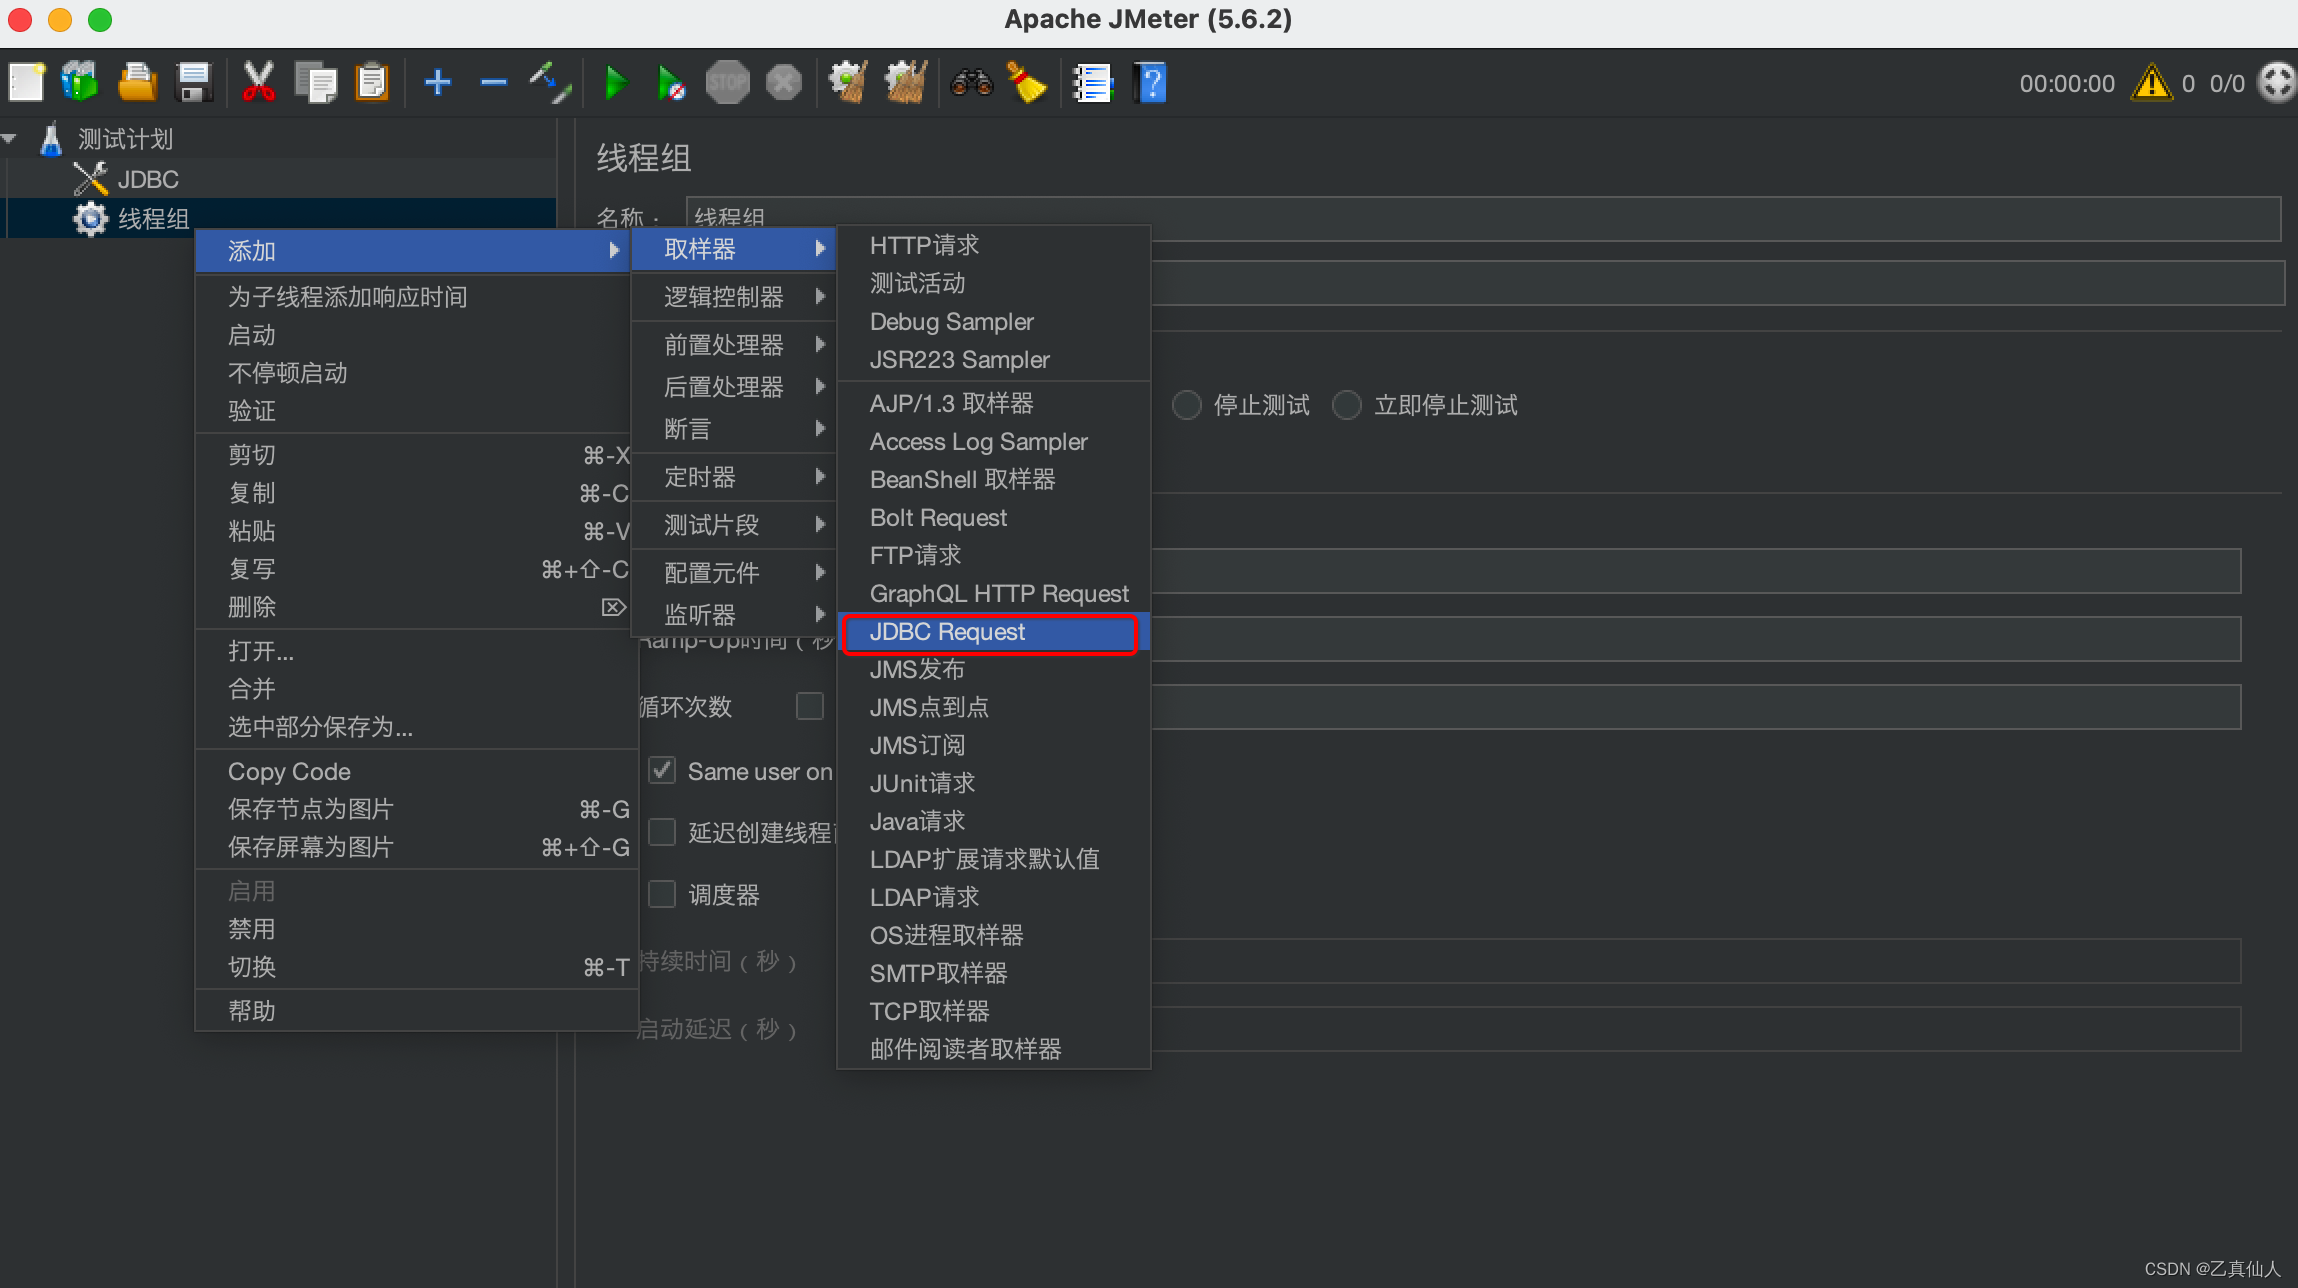Enable the 延迟创建线程 checkbox

click(x=662, y=832)
